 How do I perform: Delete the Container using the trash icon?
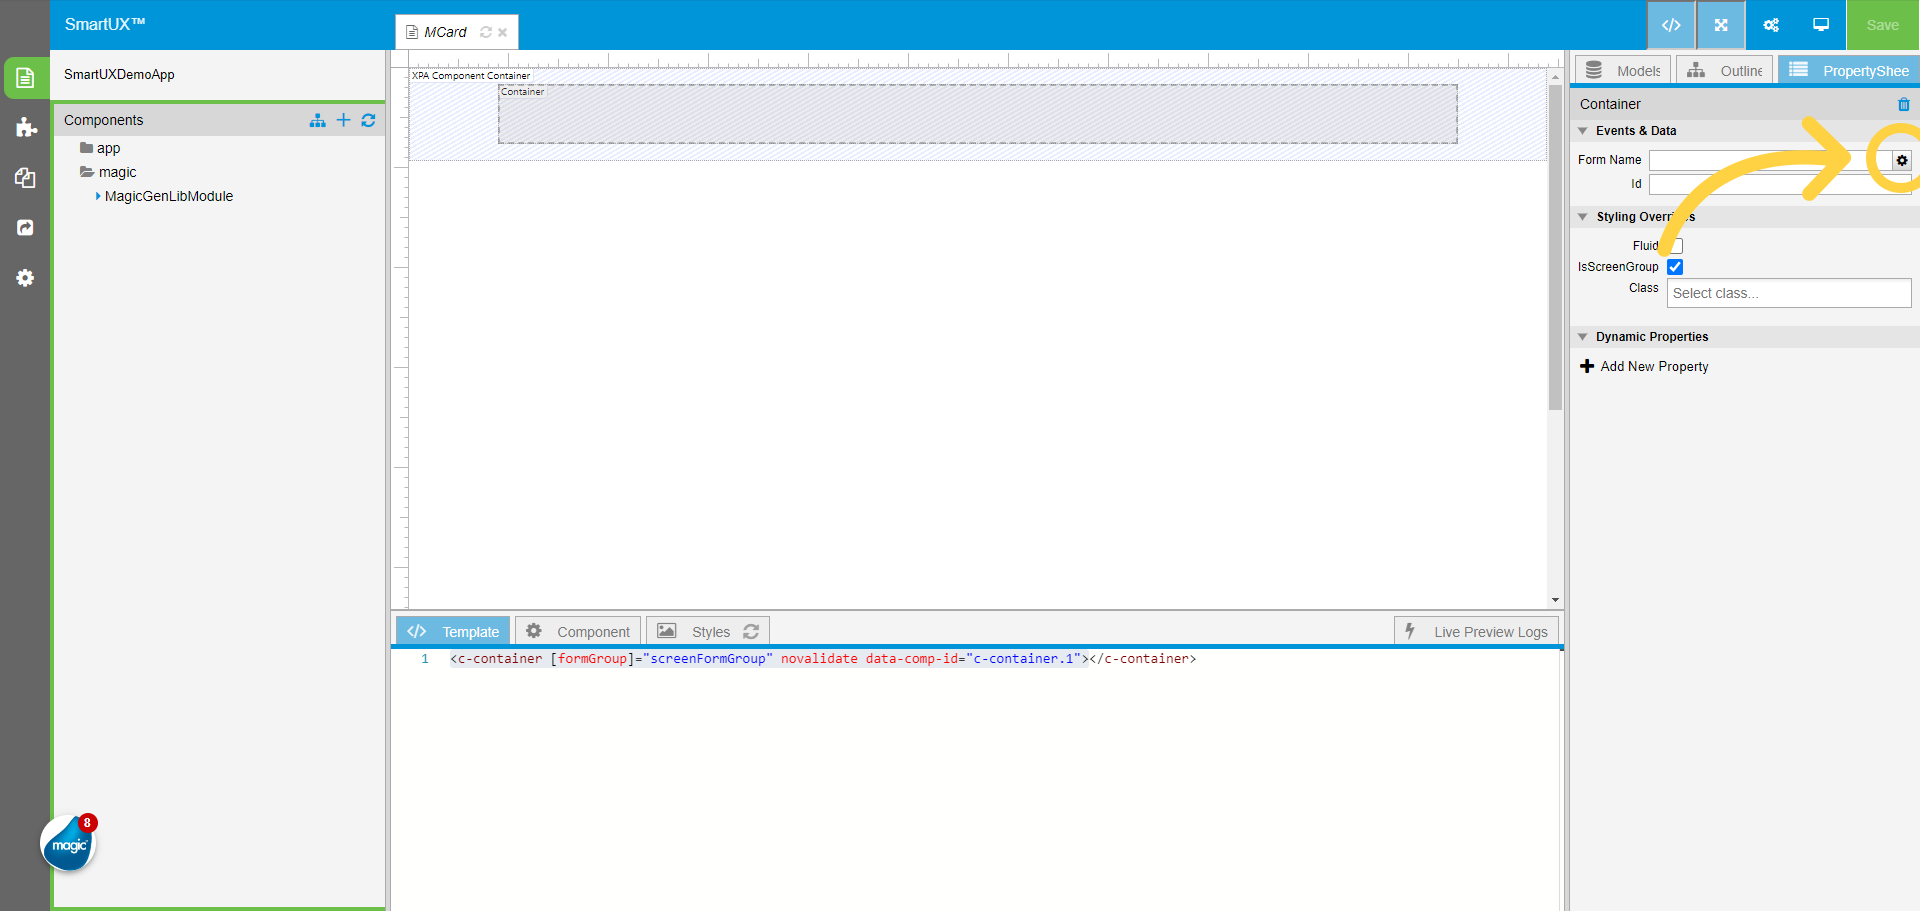click(x=1903, y=104)
